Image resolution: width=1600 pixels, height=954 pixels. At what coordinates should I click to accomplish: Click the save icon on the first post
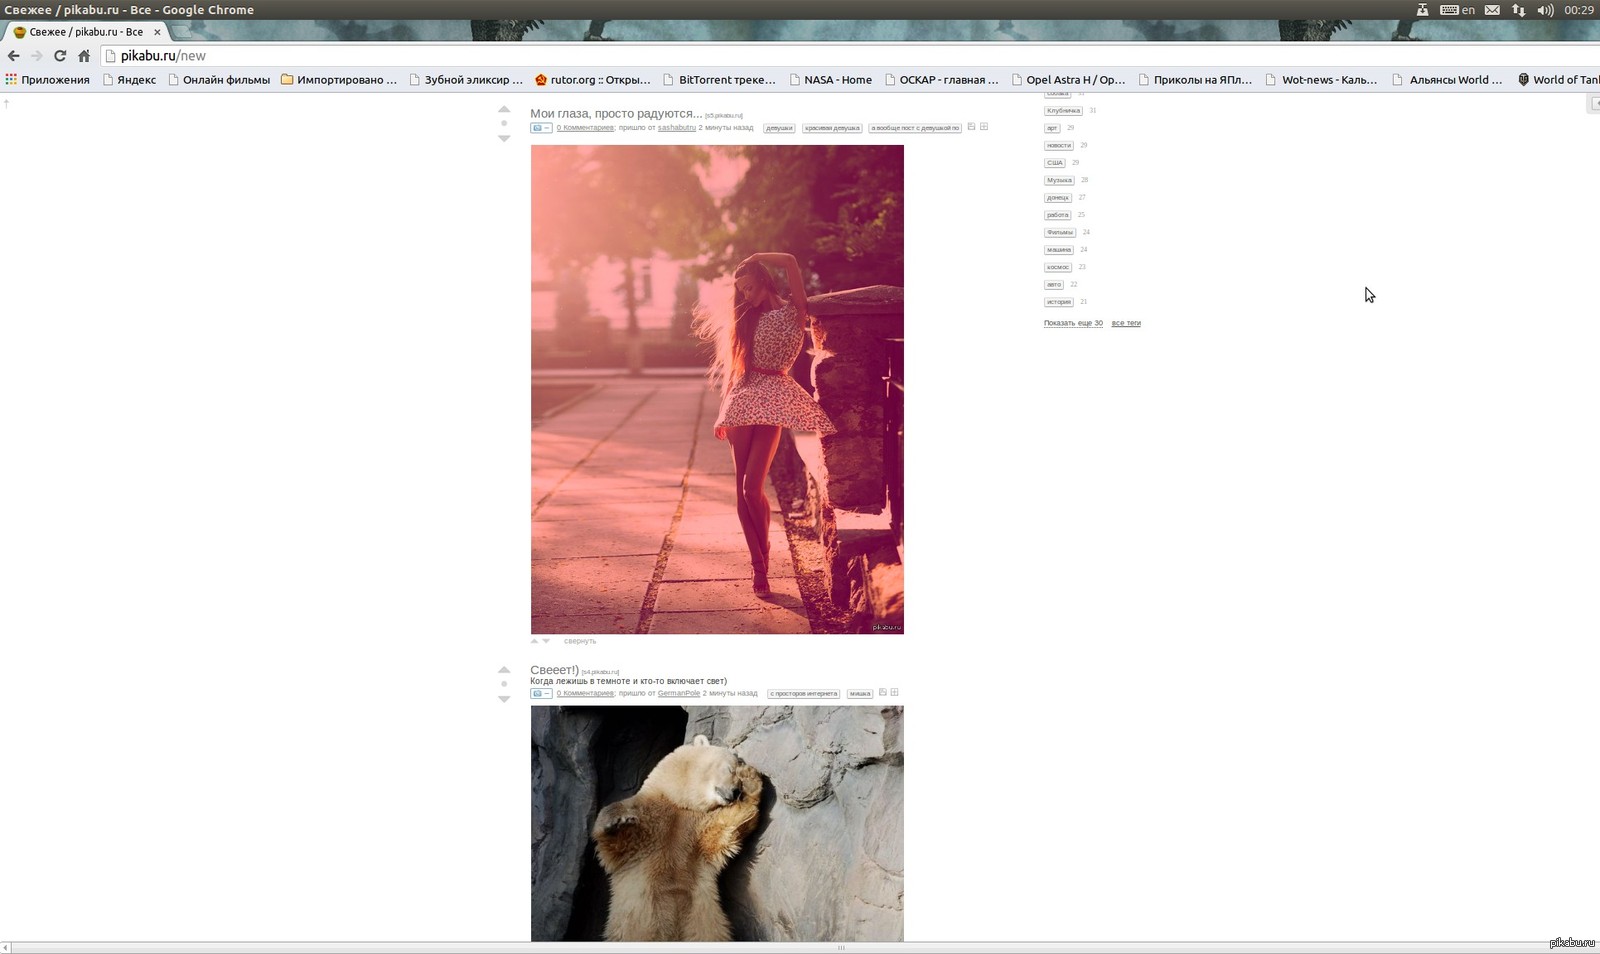[x=971, y=127]
